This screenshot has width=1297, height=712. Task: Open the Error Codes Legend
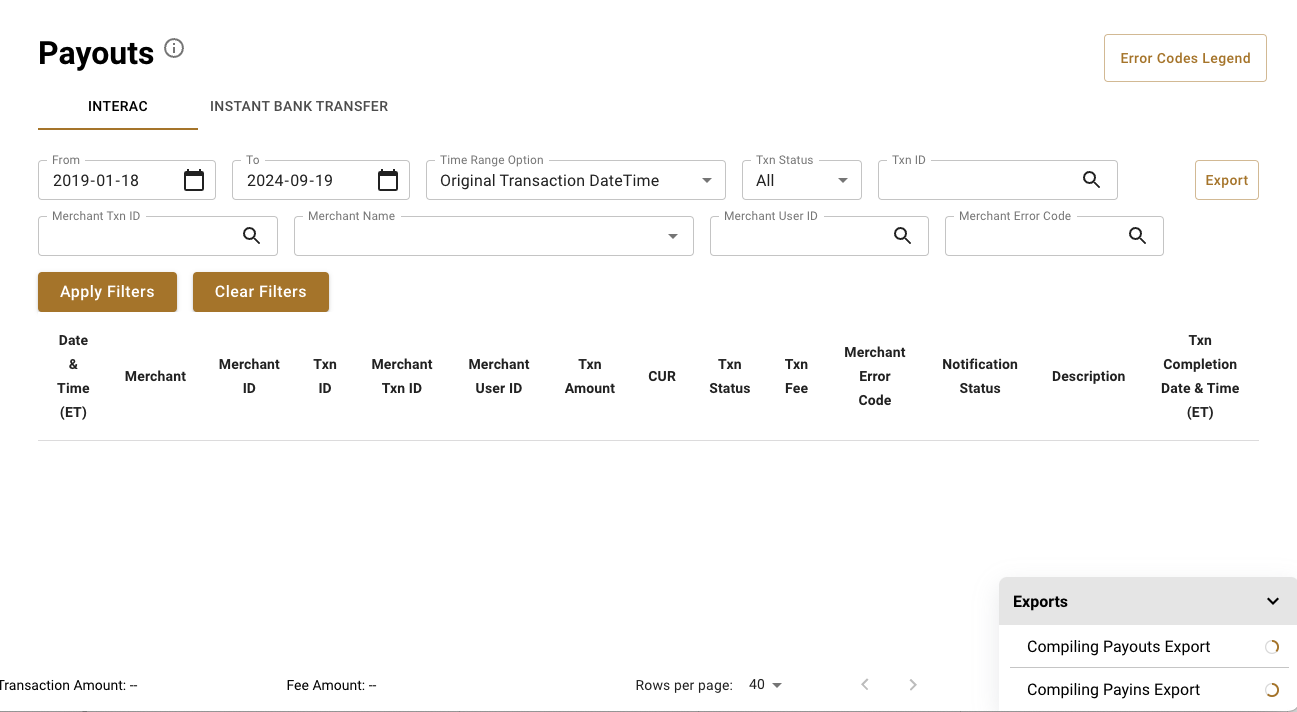coord(1185,57)
